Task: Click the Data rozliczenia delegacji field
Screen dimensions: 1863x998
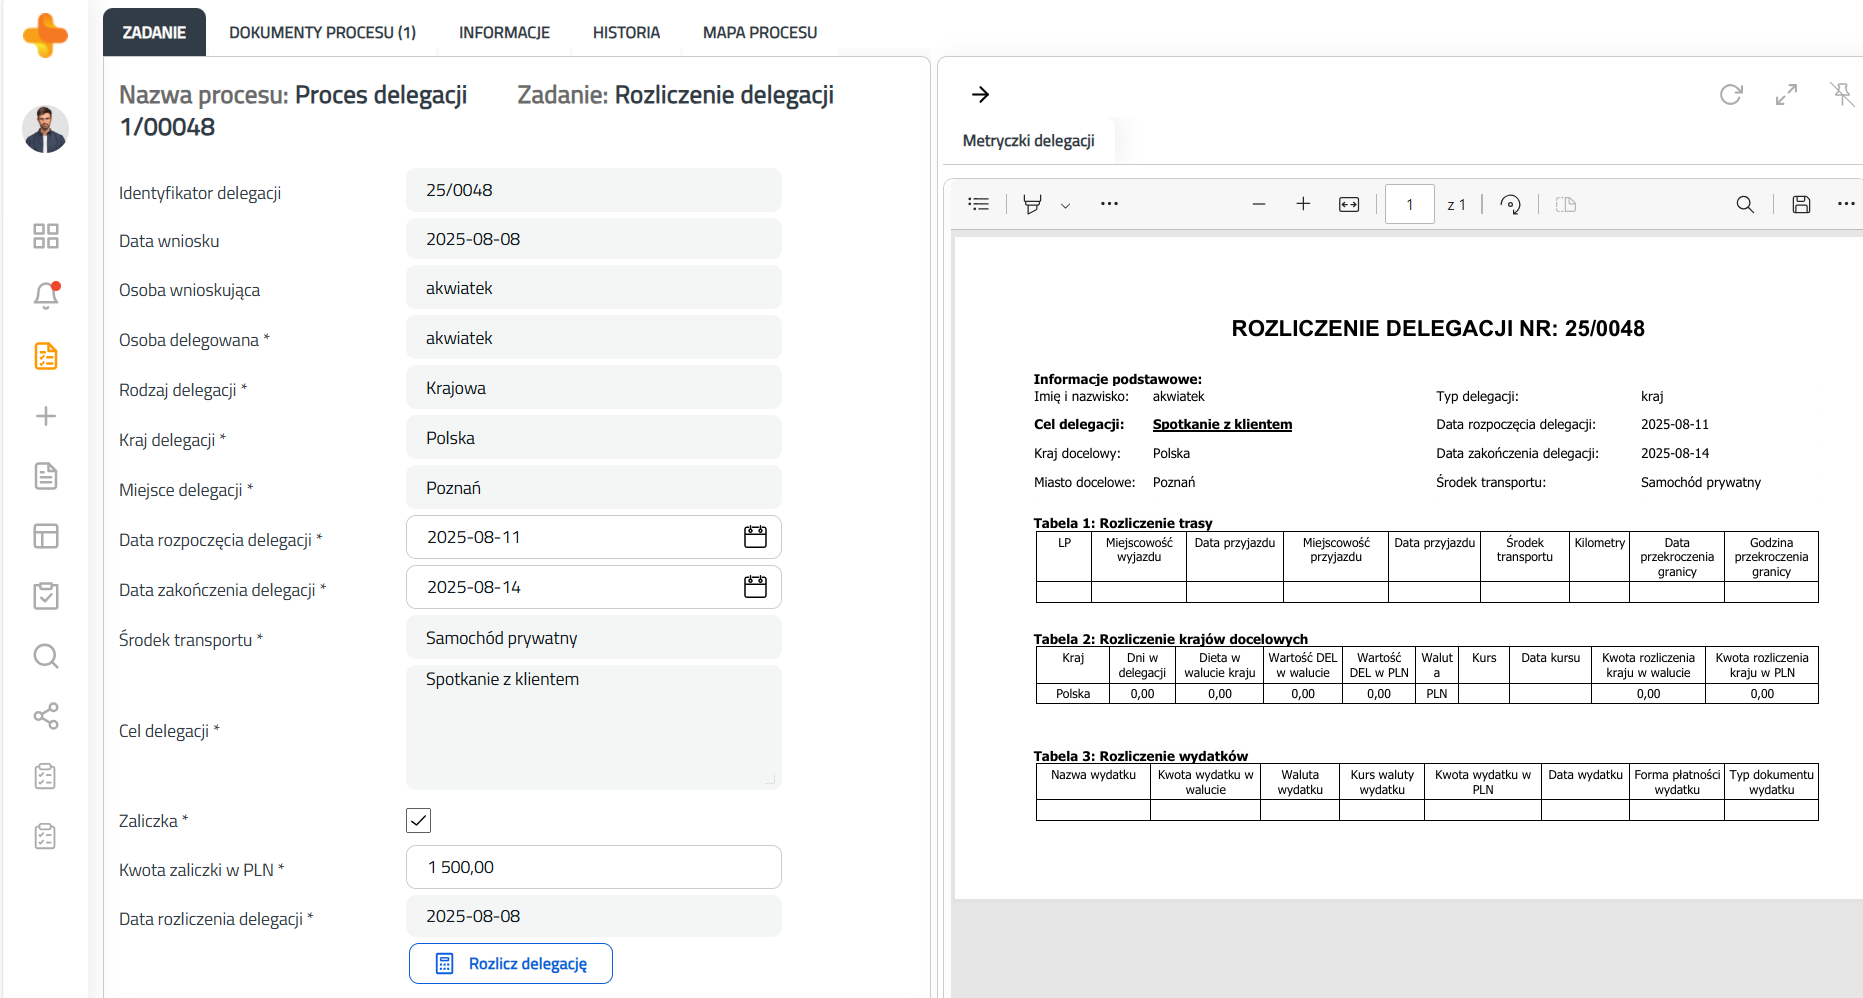Action: [593, 916]
